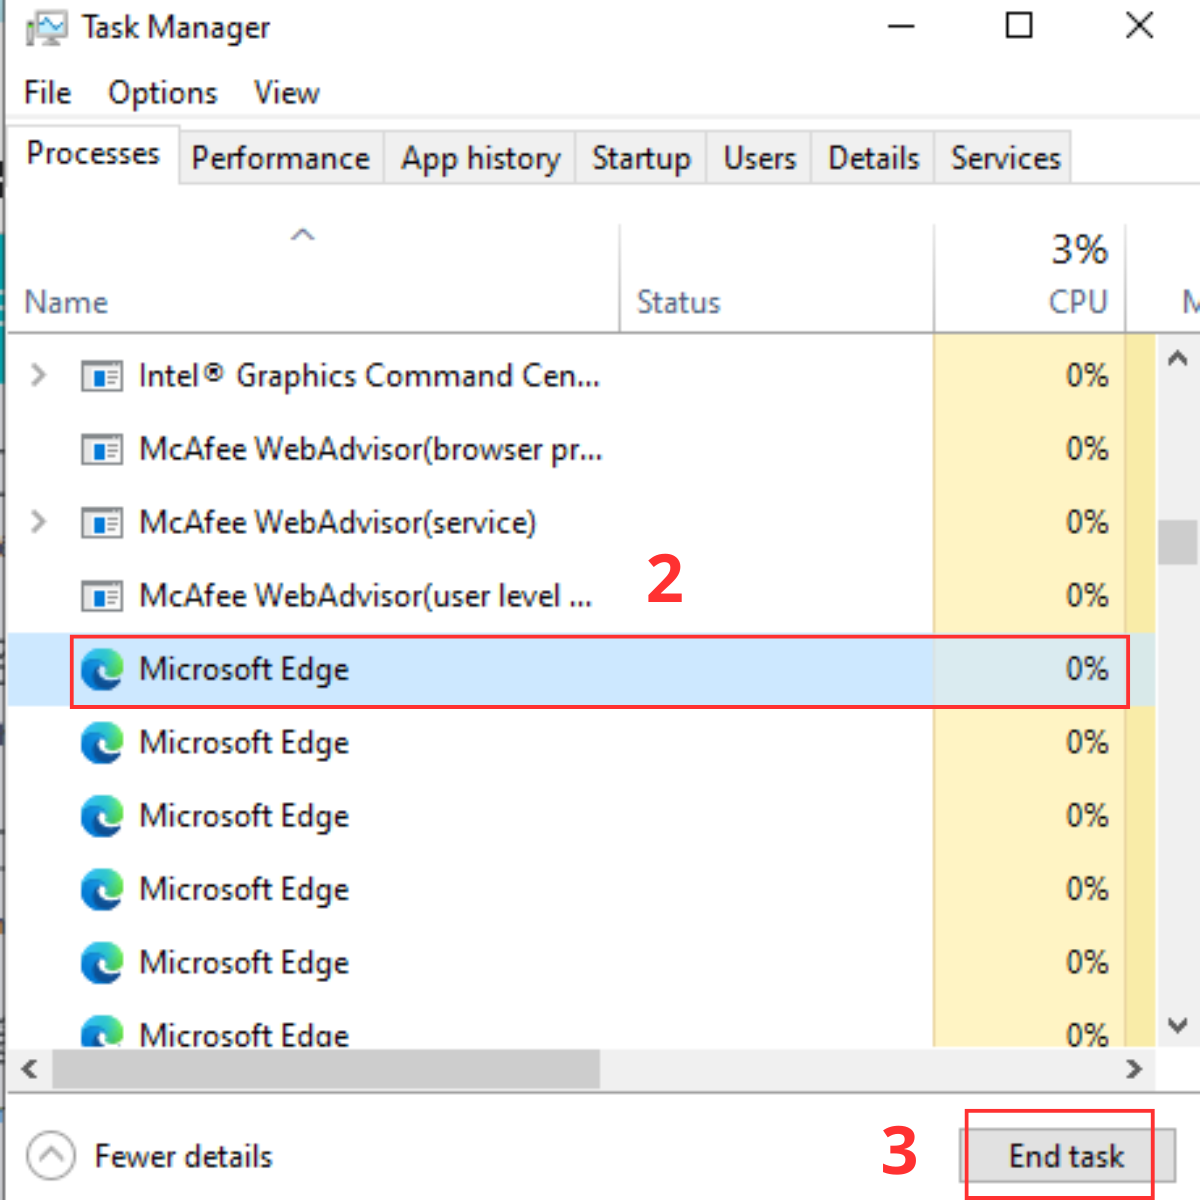The image size is (1200, 1200).
Task: Click the horizontal scrollbar left arrow
Action: 30,1069
